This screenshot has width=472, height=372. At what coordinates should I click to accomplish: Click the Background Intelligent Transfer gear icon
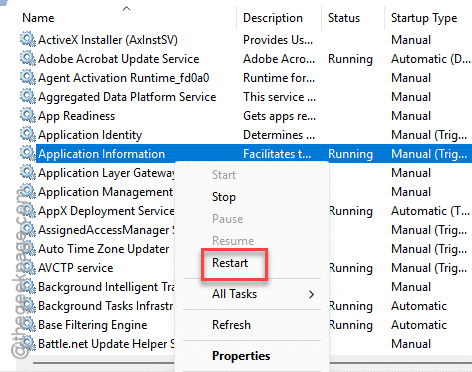pyautogui.click(x=28, y=286)
